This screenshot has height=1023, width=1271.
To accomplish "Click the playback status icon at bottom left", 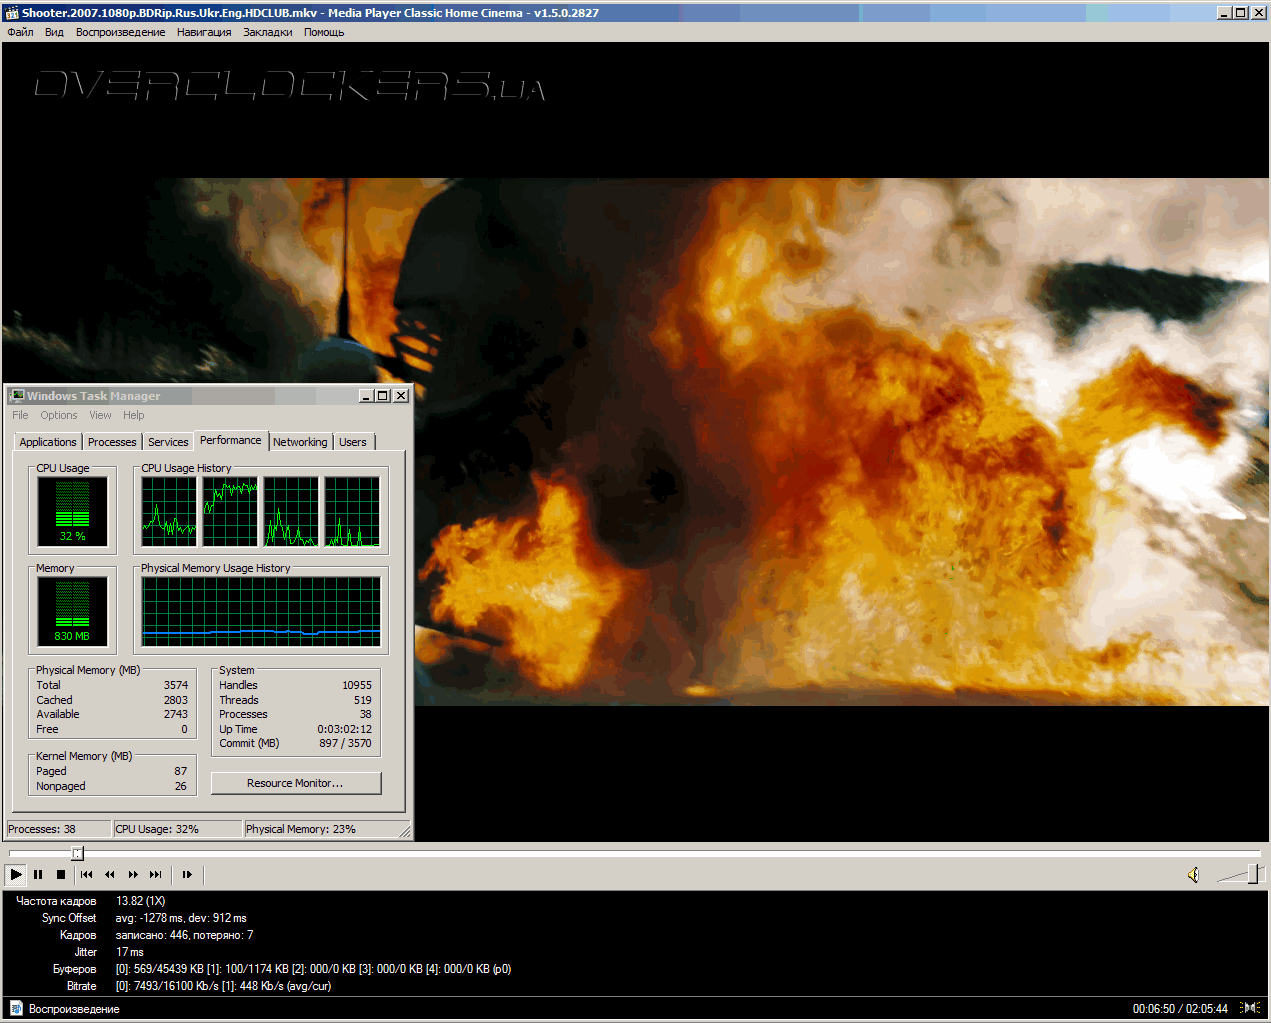I will click(x=16, y=1008).
